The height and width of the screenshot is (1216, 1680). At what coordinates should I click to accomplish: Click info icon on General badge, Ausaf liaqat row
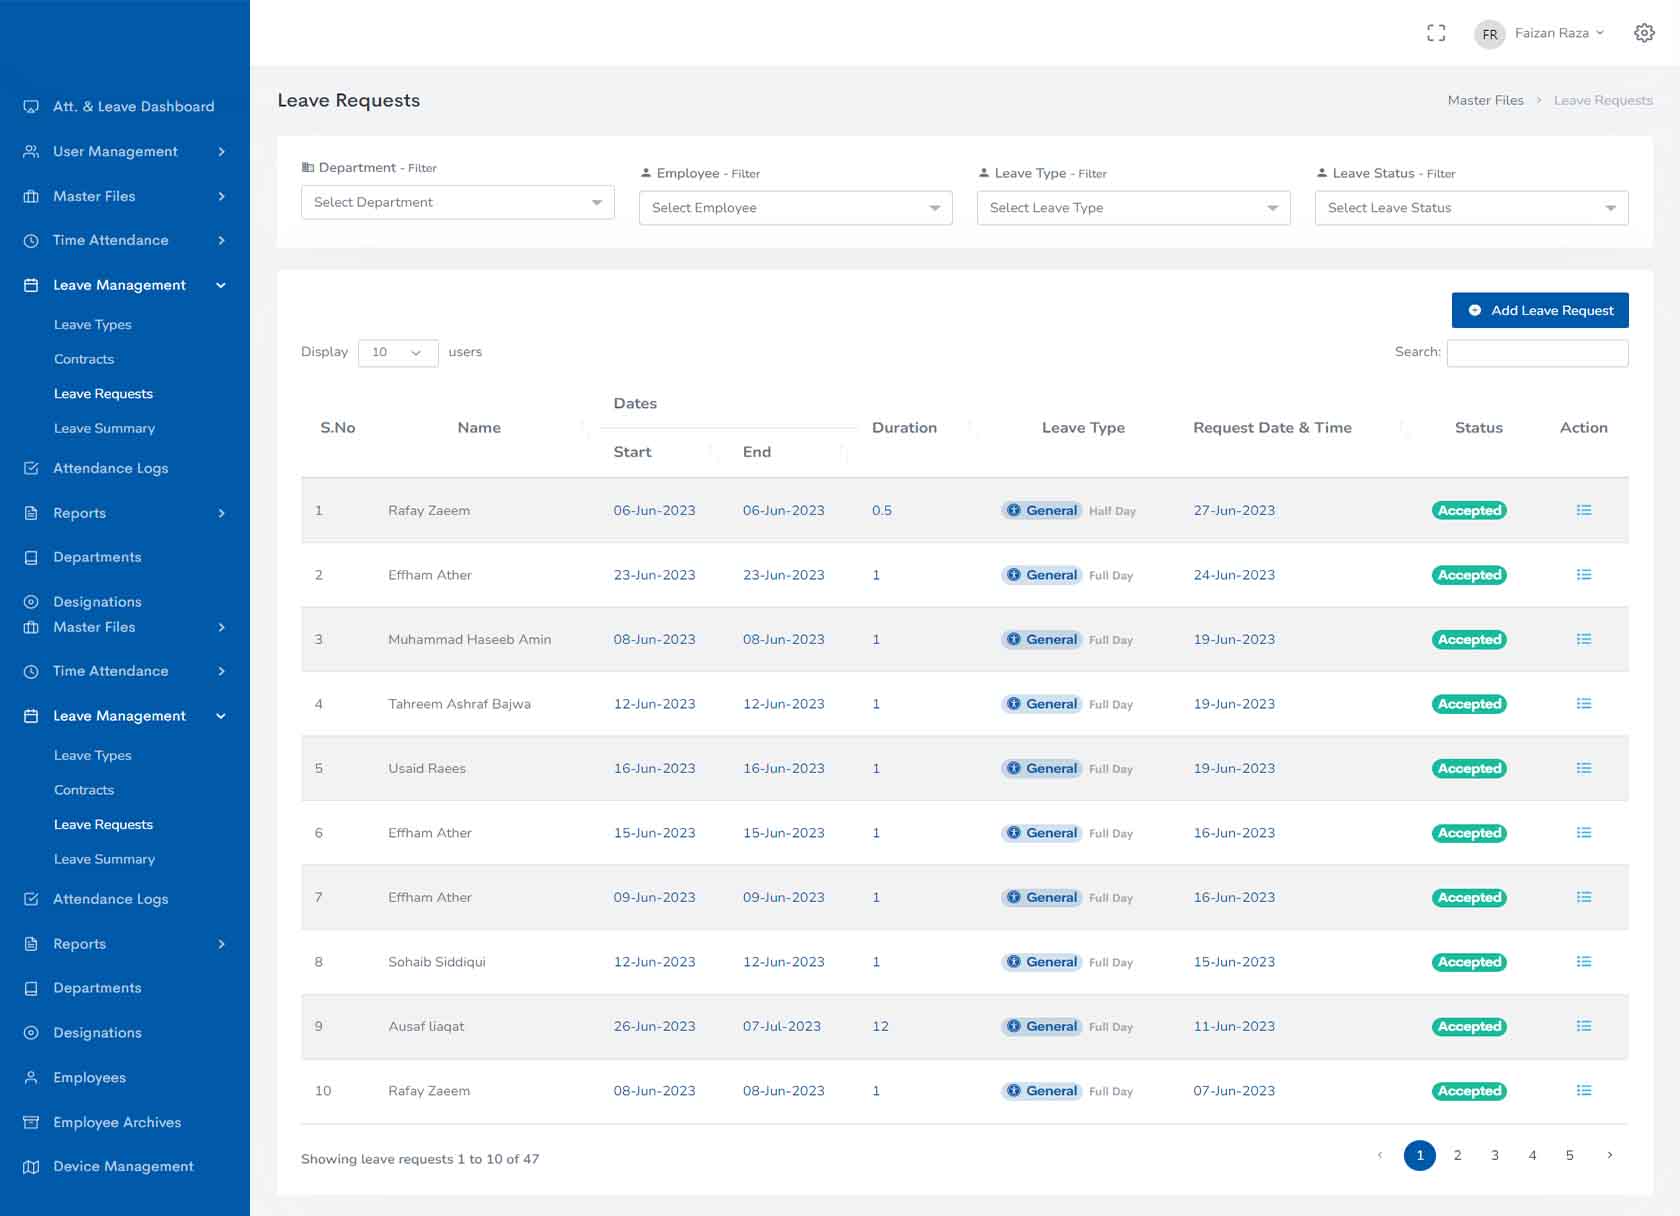(1014, 1026)
